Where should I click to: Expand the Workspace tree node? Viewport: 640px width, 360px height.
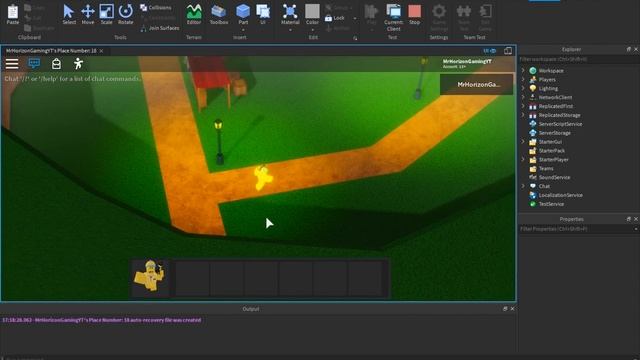pos(523,70)
